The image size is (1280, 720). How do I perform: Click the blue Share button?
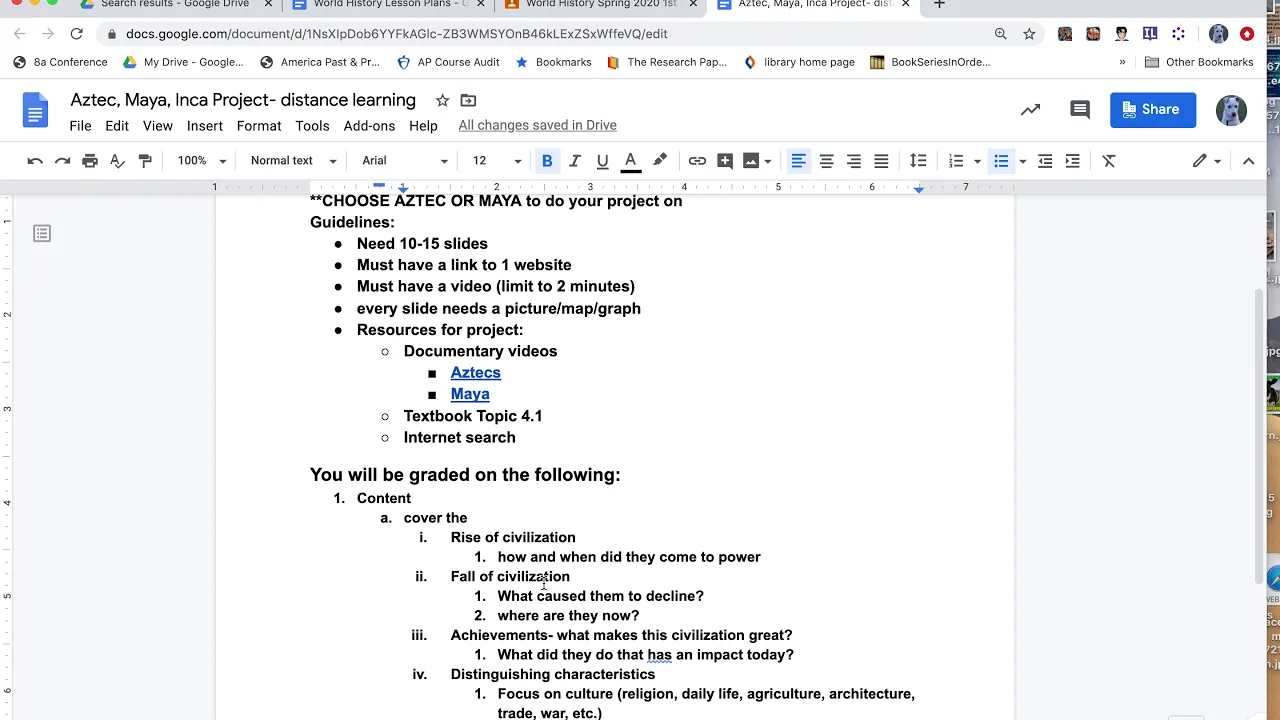1153,109
